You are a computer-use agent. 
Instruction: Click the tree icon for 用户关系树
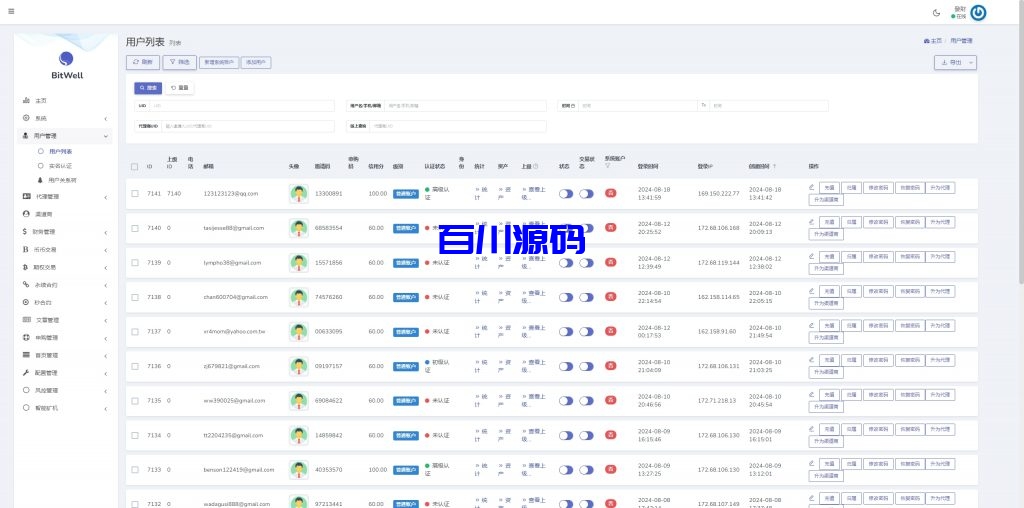pyautogui.click(x=40, y=180)
